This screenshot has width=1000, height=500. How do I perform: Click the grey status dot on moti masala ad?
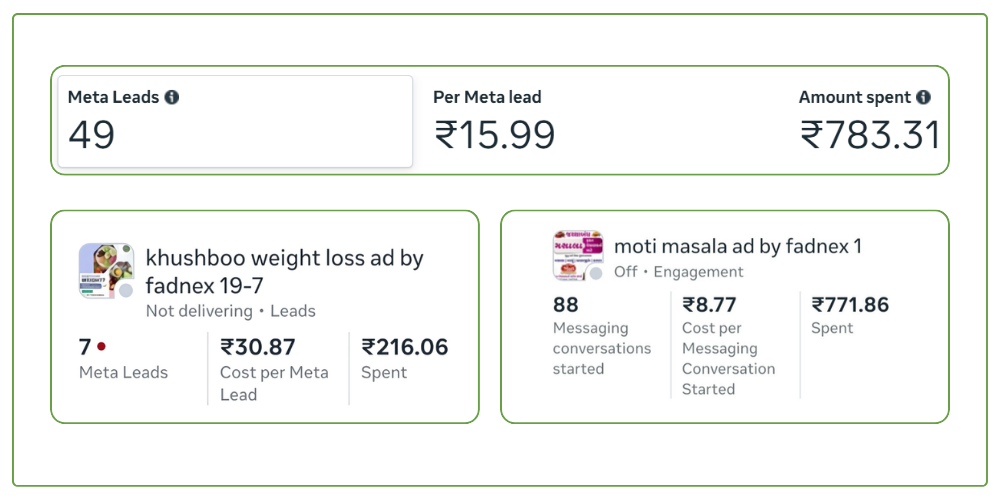pos(596,273)
